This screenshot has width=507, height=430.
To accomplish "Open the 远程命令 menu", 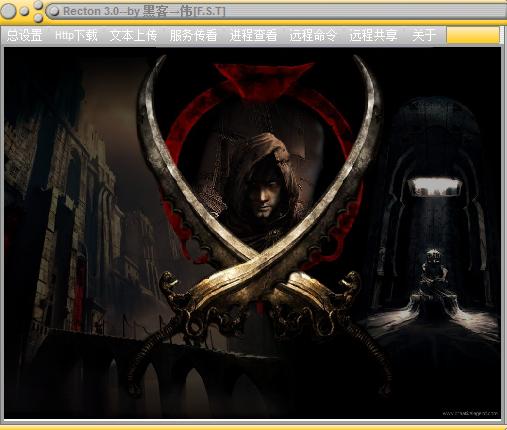I will (313, 35).
